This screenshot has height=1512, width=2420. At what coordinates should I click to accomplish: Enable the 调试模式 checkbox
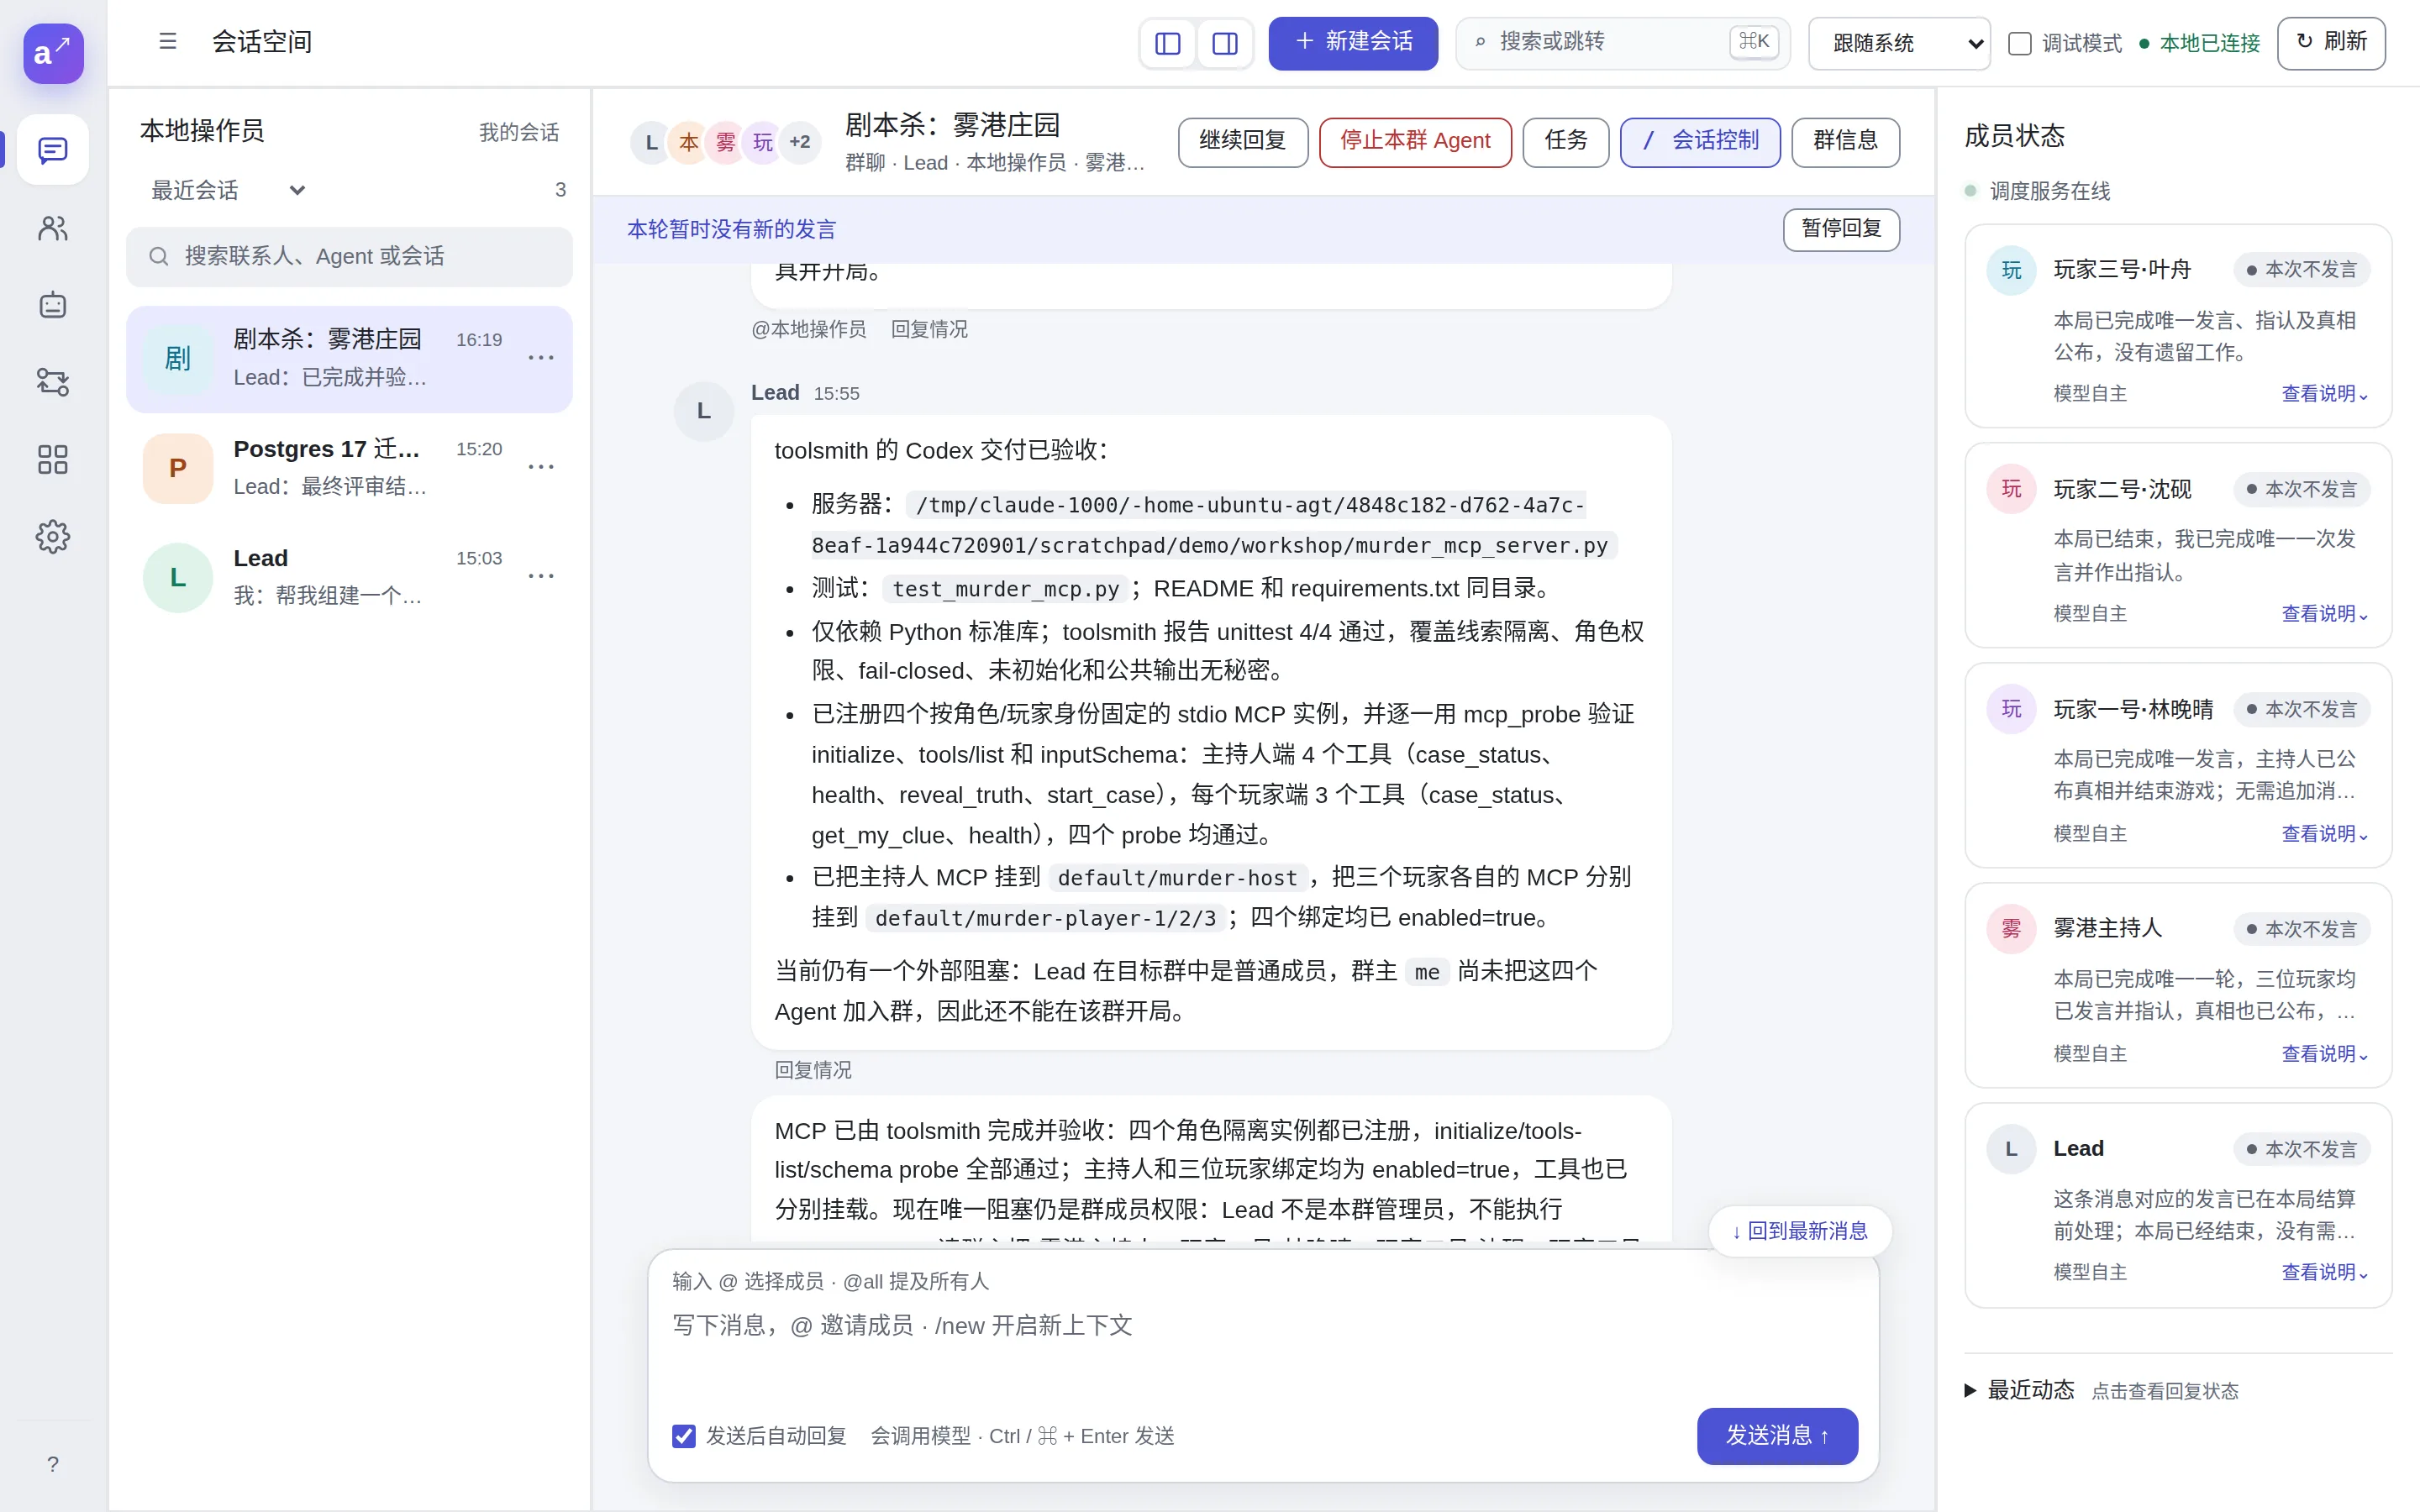pos(2020,43)
